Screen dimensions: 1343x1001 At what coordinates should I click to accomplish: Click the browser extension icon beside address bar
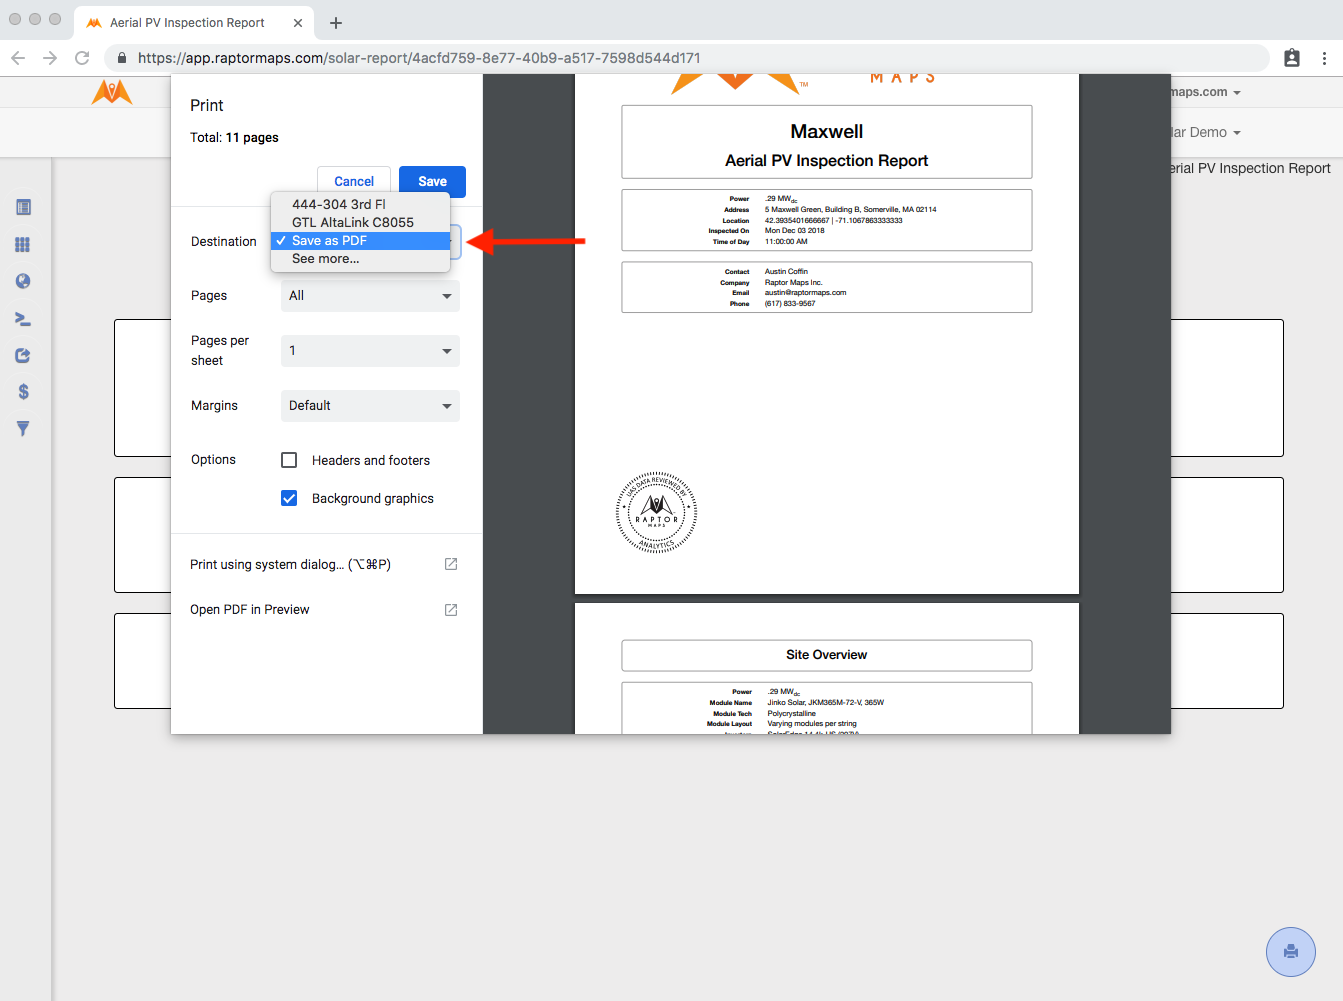[1292, 58]
